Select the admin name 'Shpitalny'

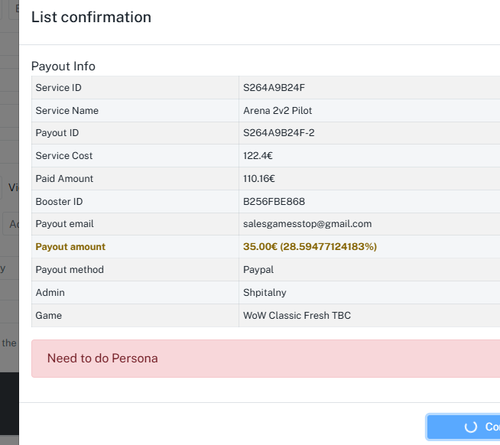[x=265, y=293]
